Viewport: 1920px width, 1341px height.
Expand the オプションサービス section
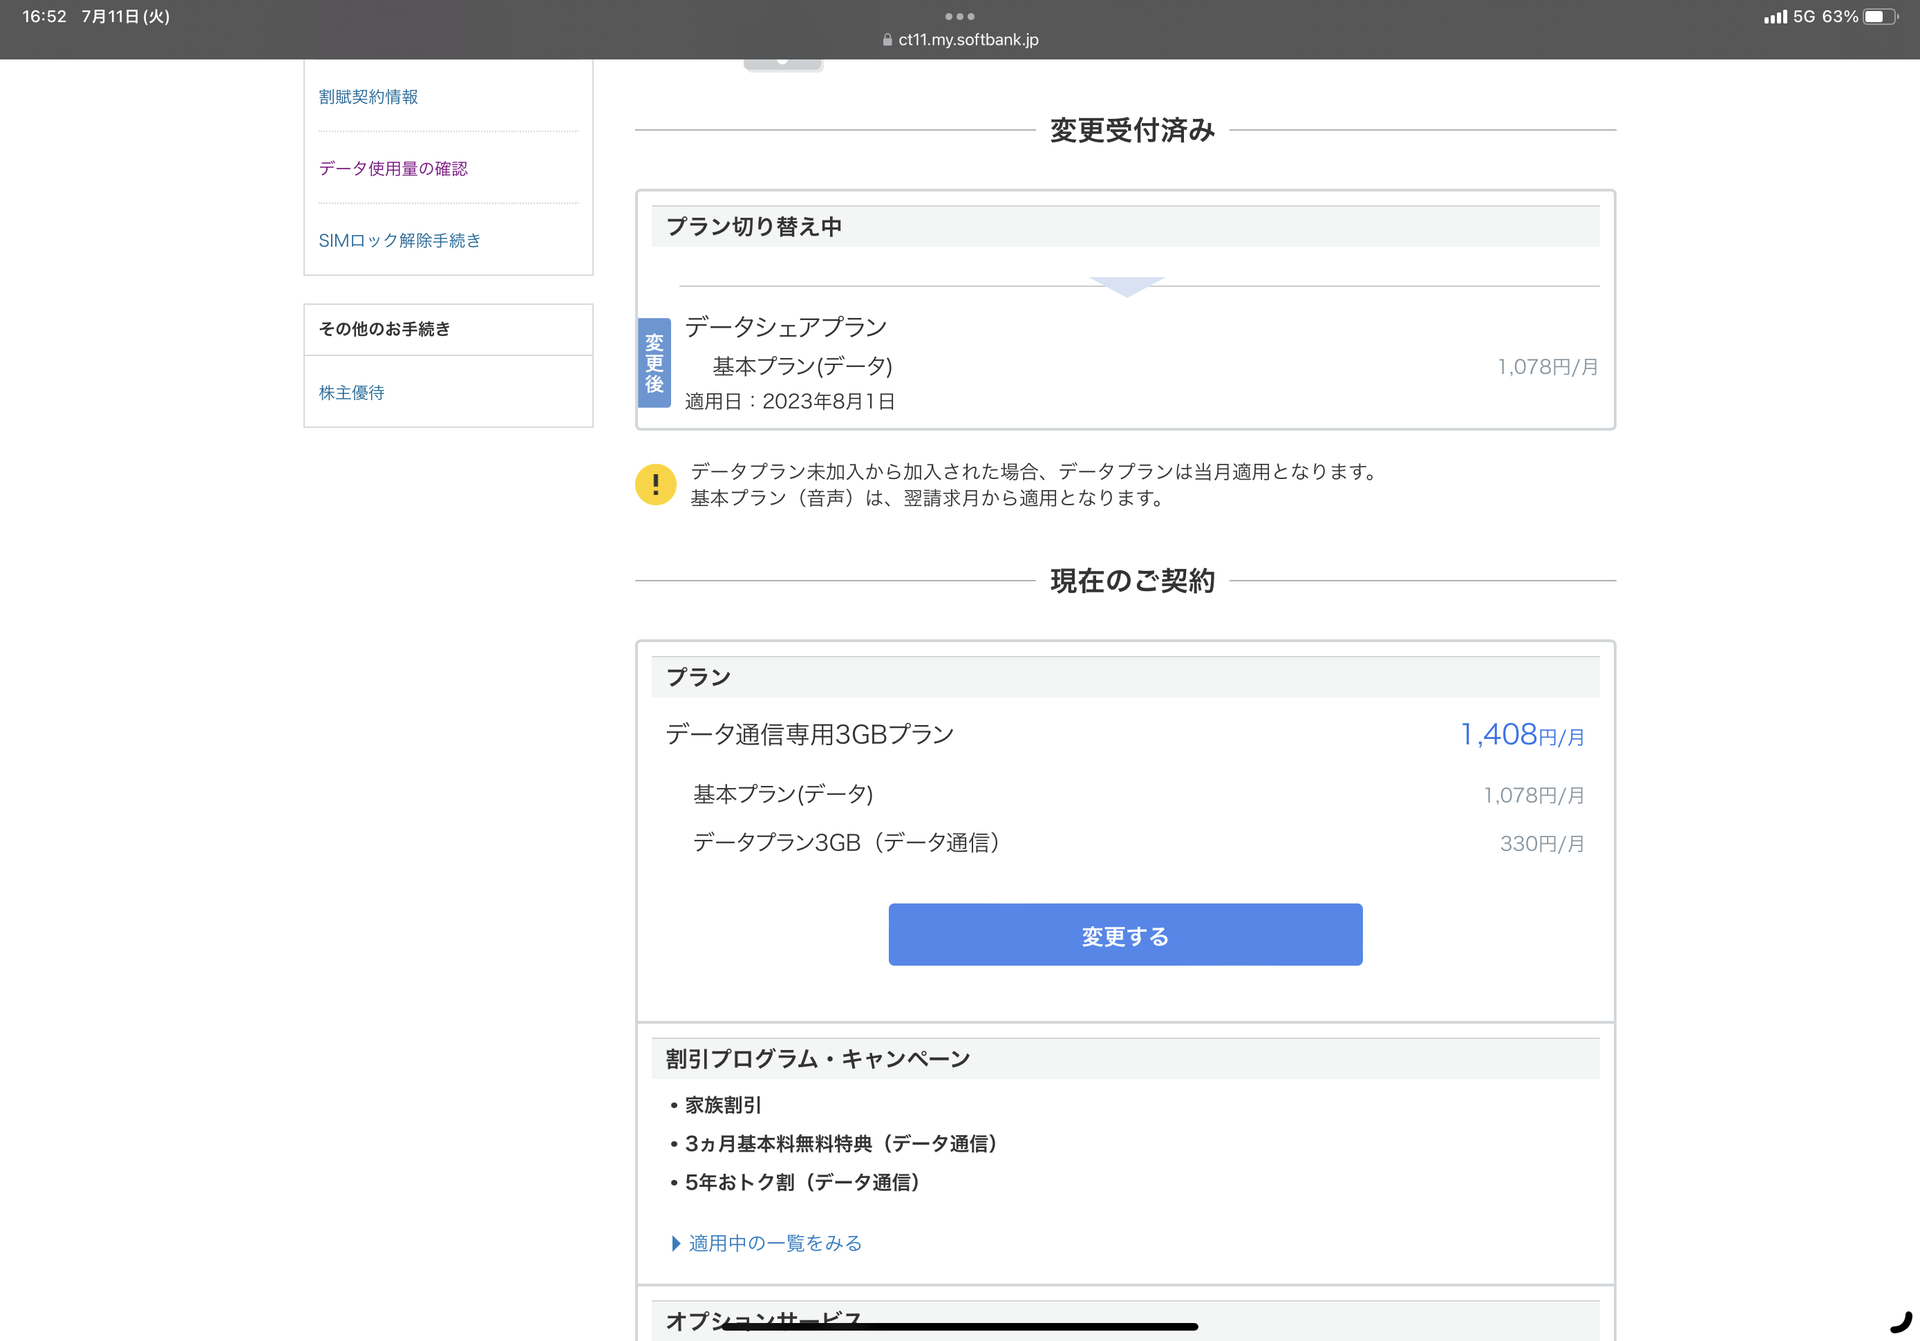click(763, 1320)
